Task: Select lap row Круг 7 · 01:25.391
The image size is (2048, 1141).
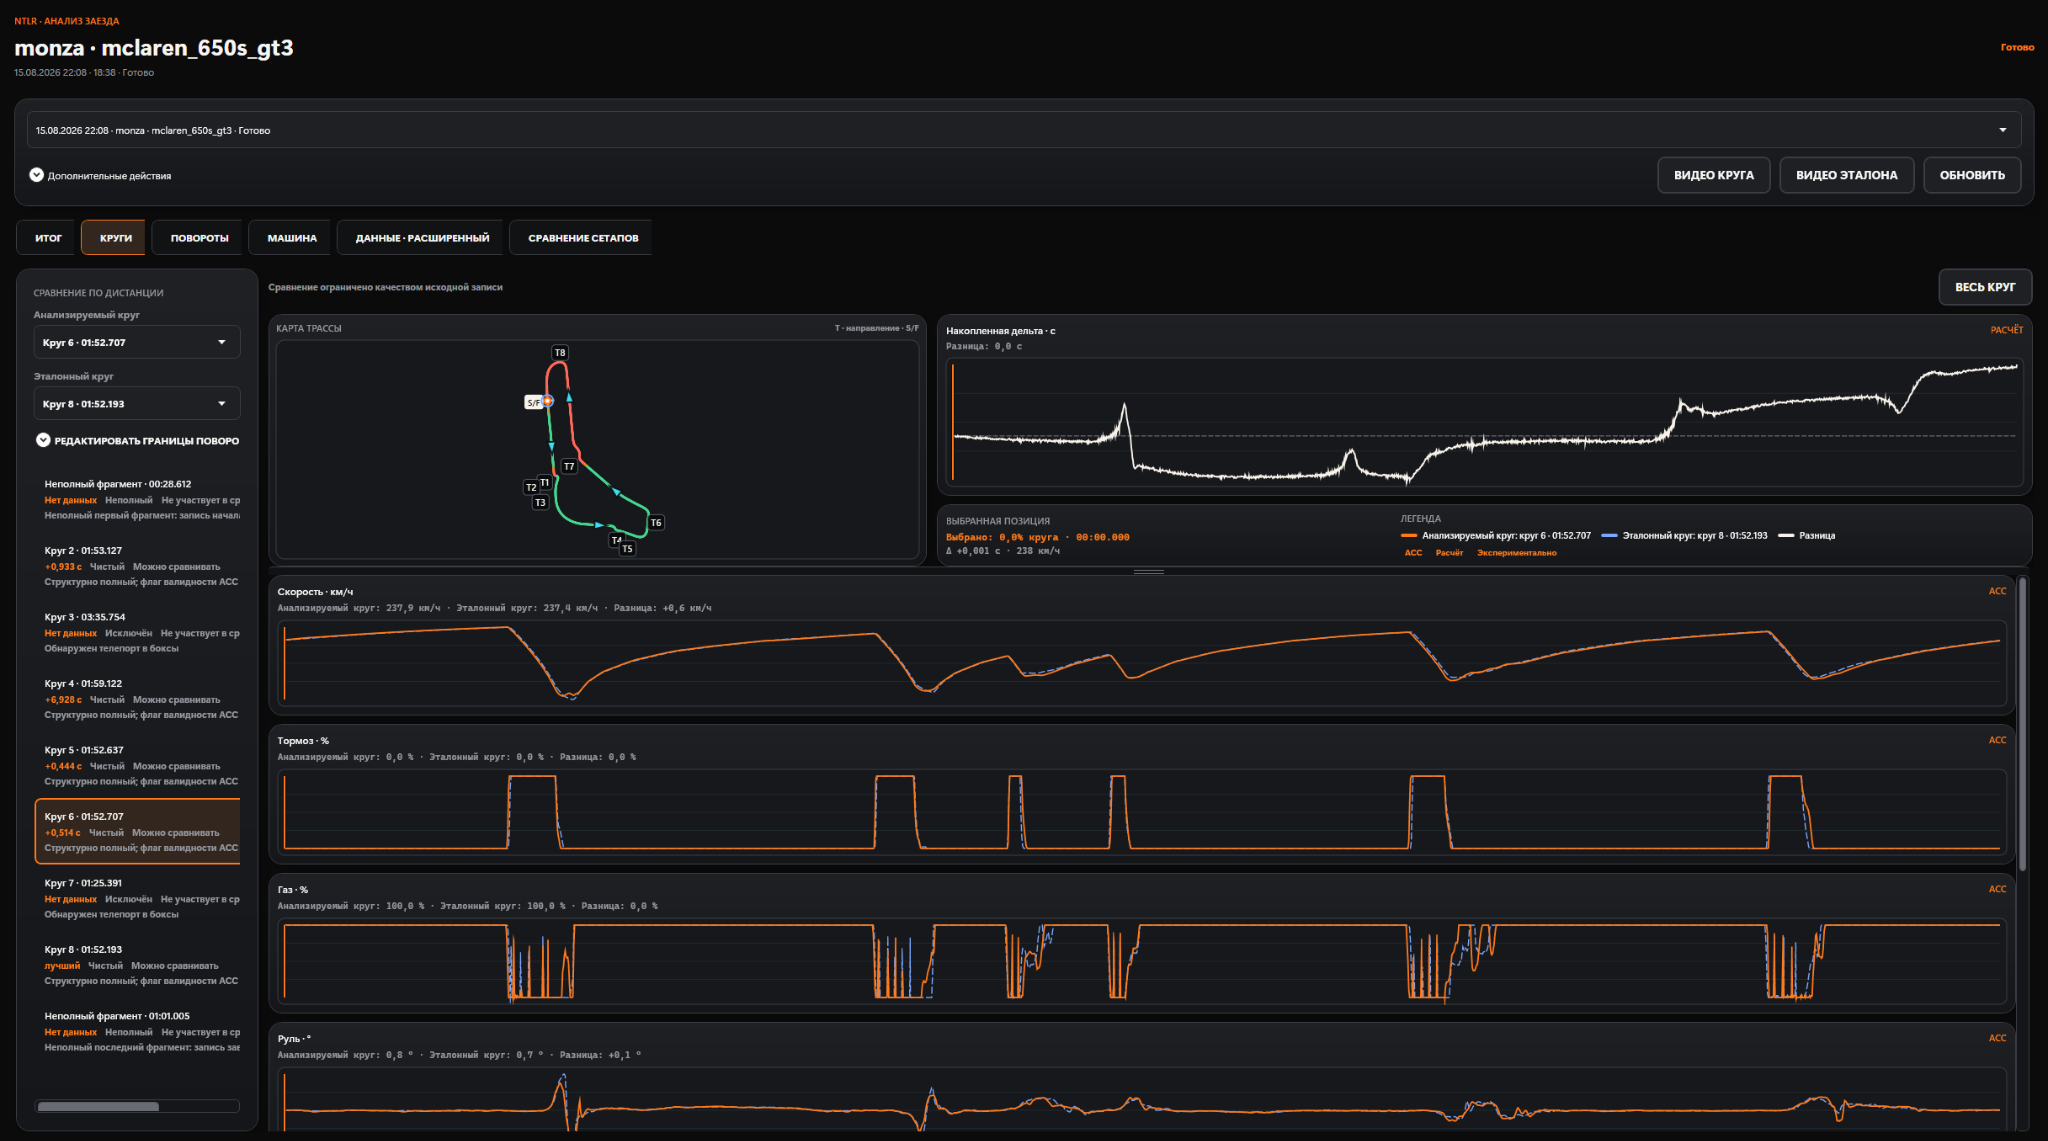Action: tap(138, 898)
